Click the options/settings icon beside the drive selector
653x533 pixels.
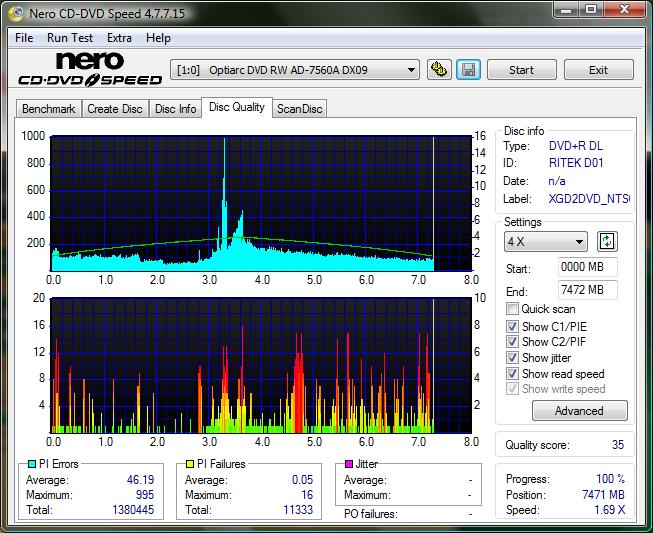click(439, 70)
